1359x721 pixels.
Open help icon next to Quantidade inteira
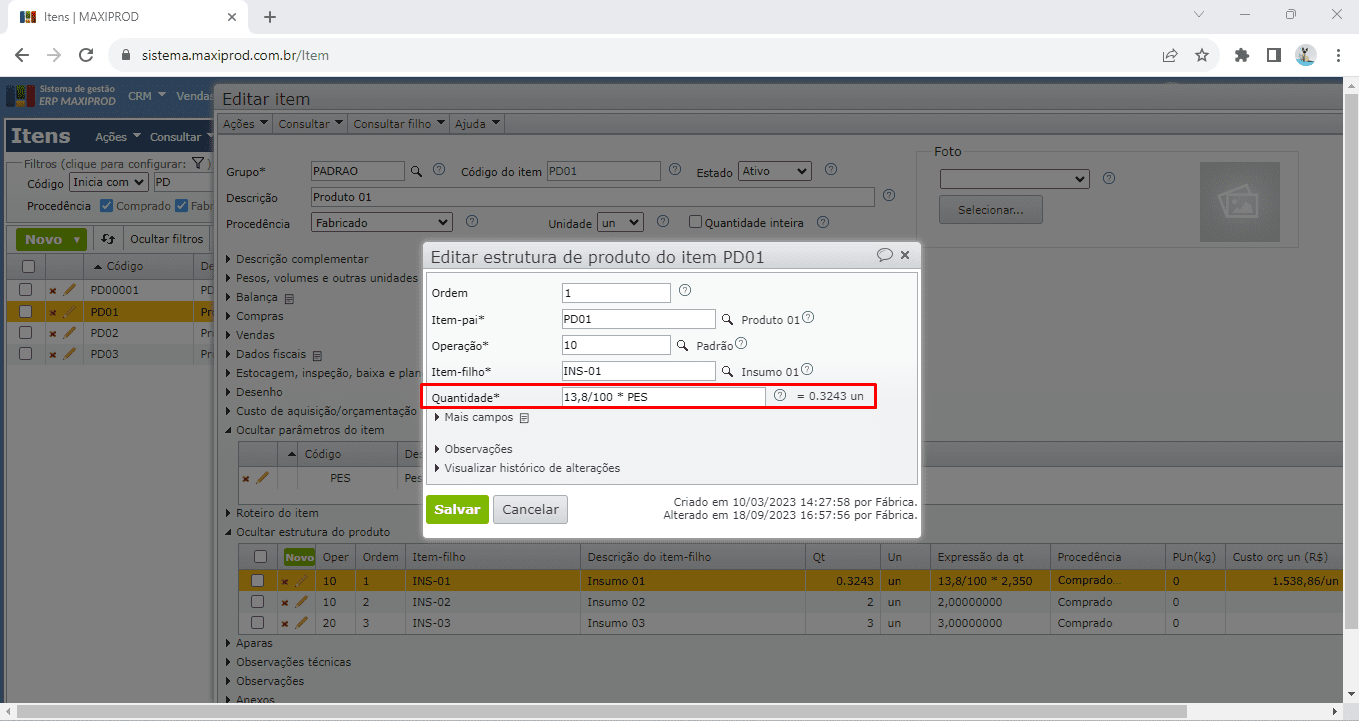click(x=824, y=222)
